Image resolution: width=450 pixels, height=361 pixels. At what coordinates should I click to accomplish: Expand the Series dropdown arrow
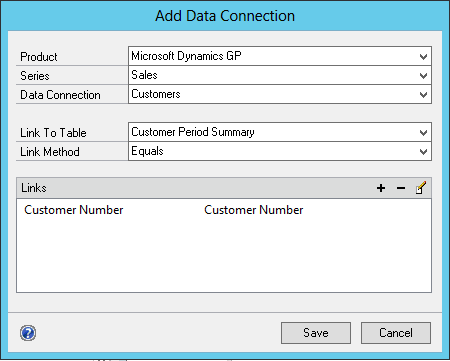tap(423, 76)
